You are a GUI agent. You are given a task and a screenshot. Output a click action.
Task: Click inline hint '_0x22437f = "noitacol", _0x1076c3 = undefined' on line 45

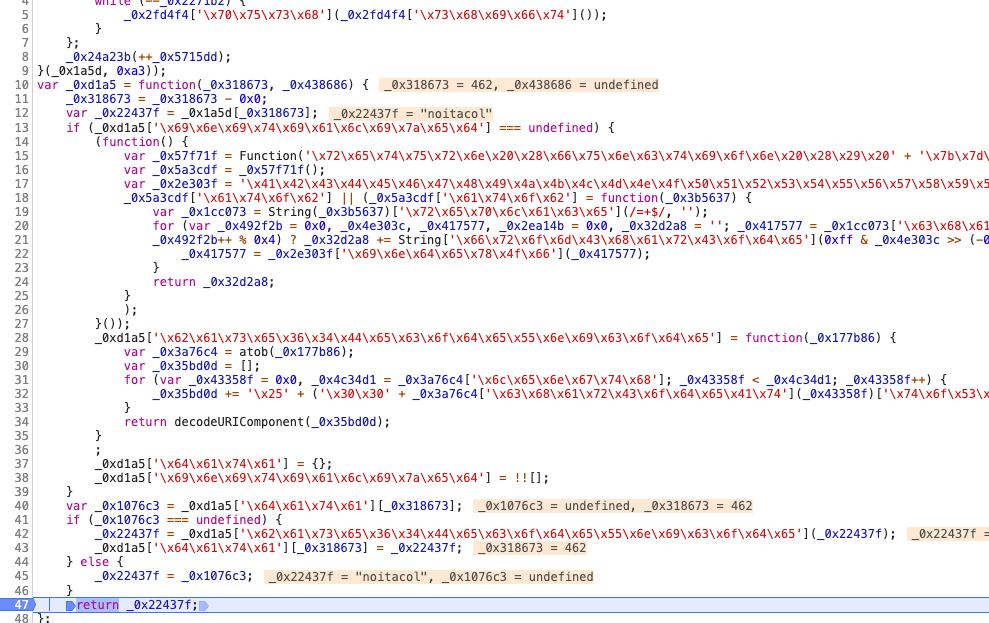[429, 577]
